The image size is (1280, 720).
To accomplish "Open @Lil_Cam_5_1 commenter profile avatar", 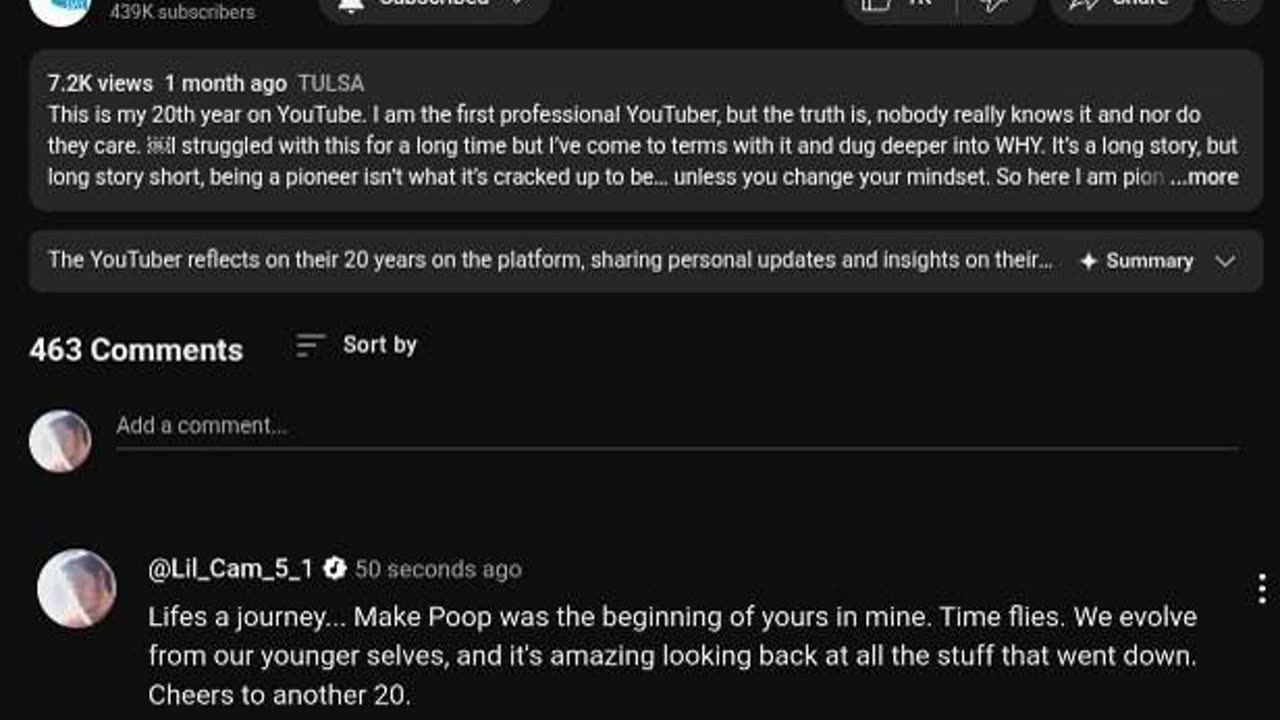I will click(76, 588).
